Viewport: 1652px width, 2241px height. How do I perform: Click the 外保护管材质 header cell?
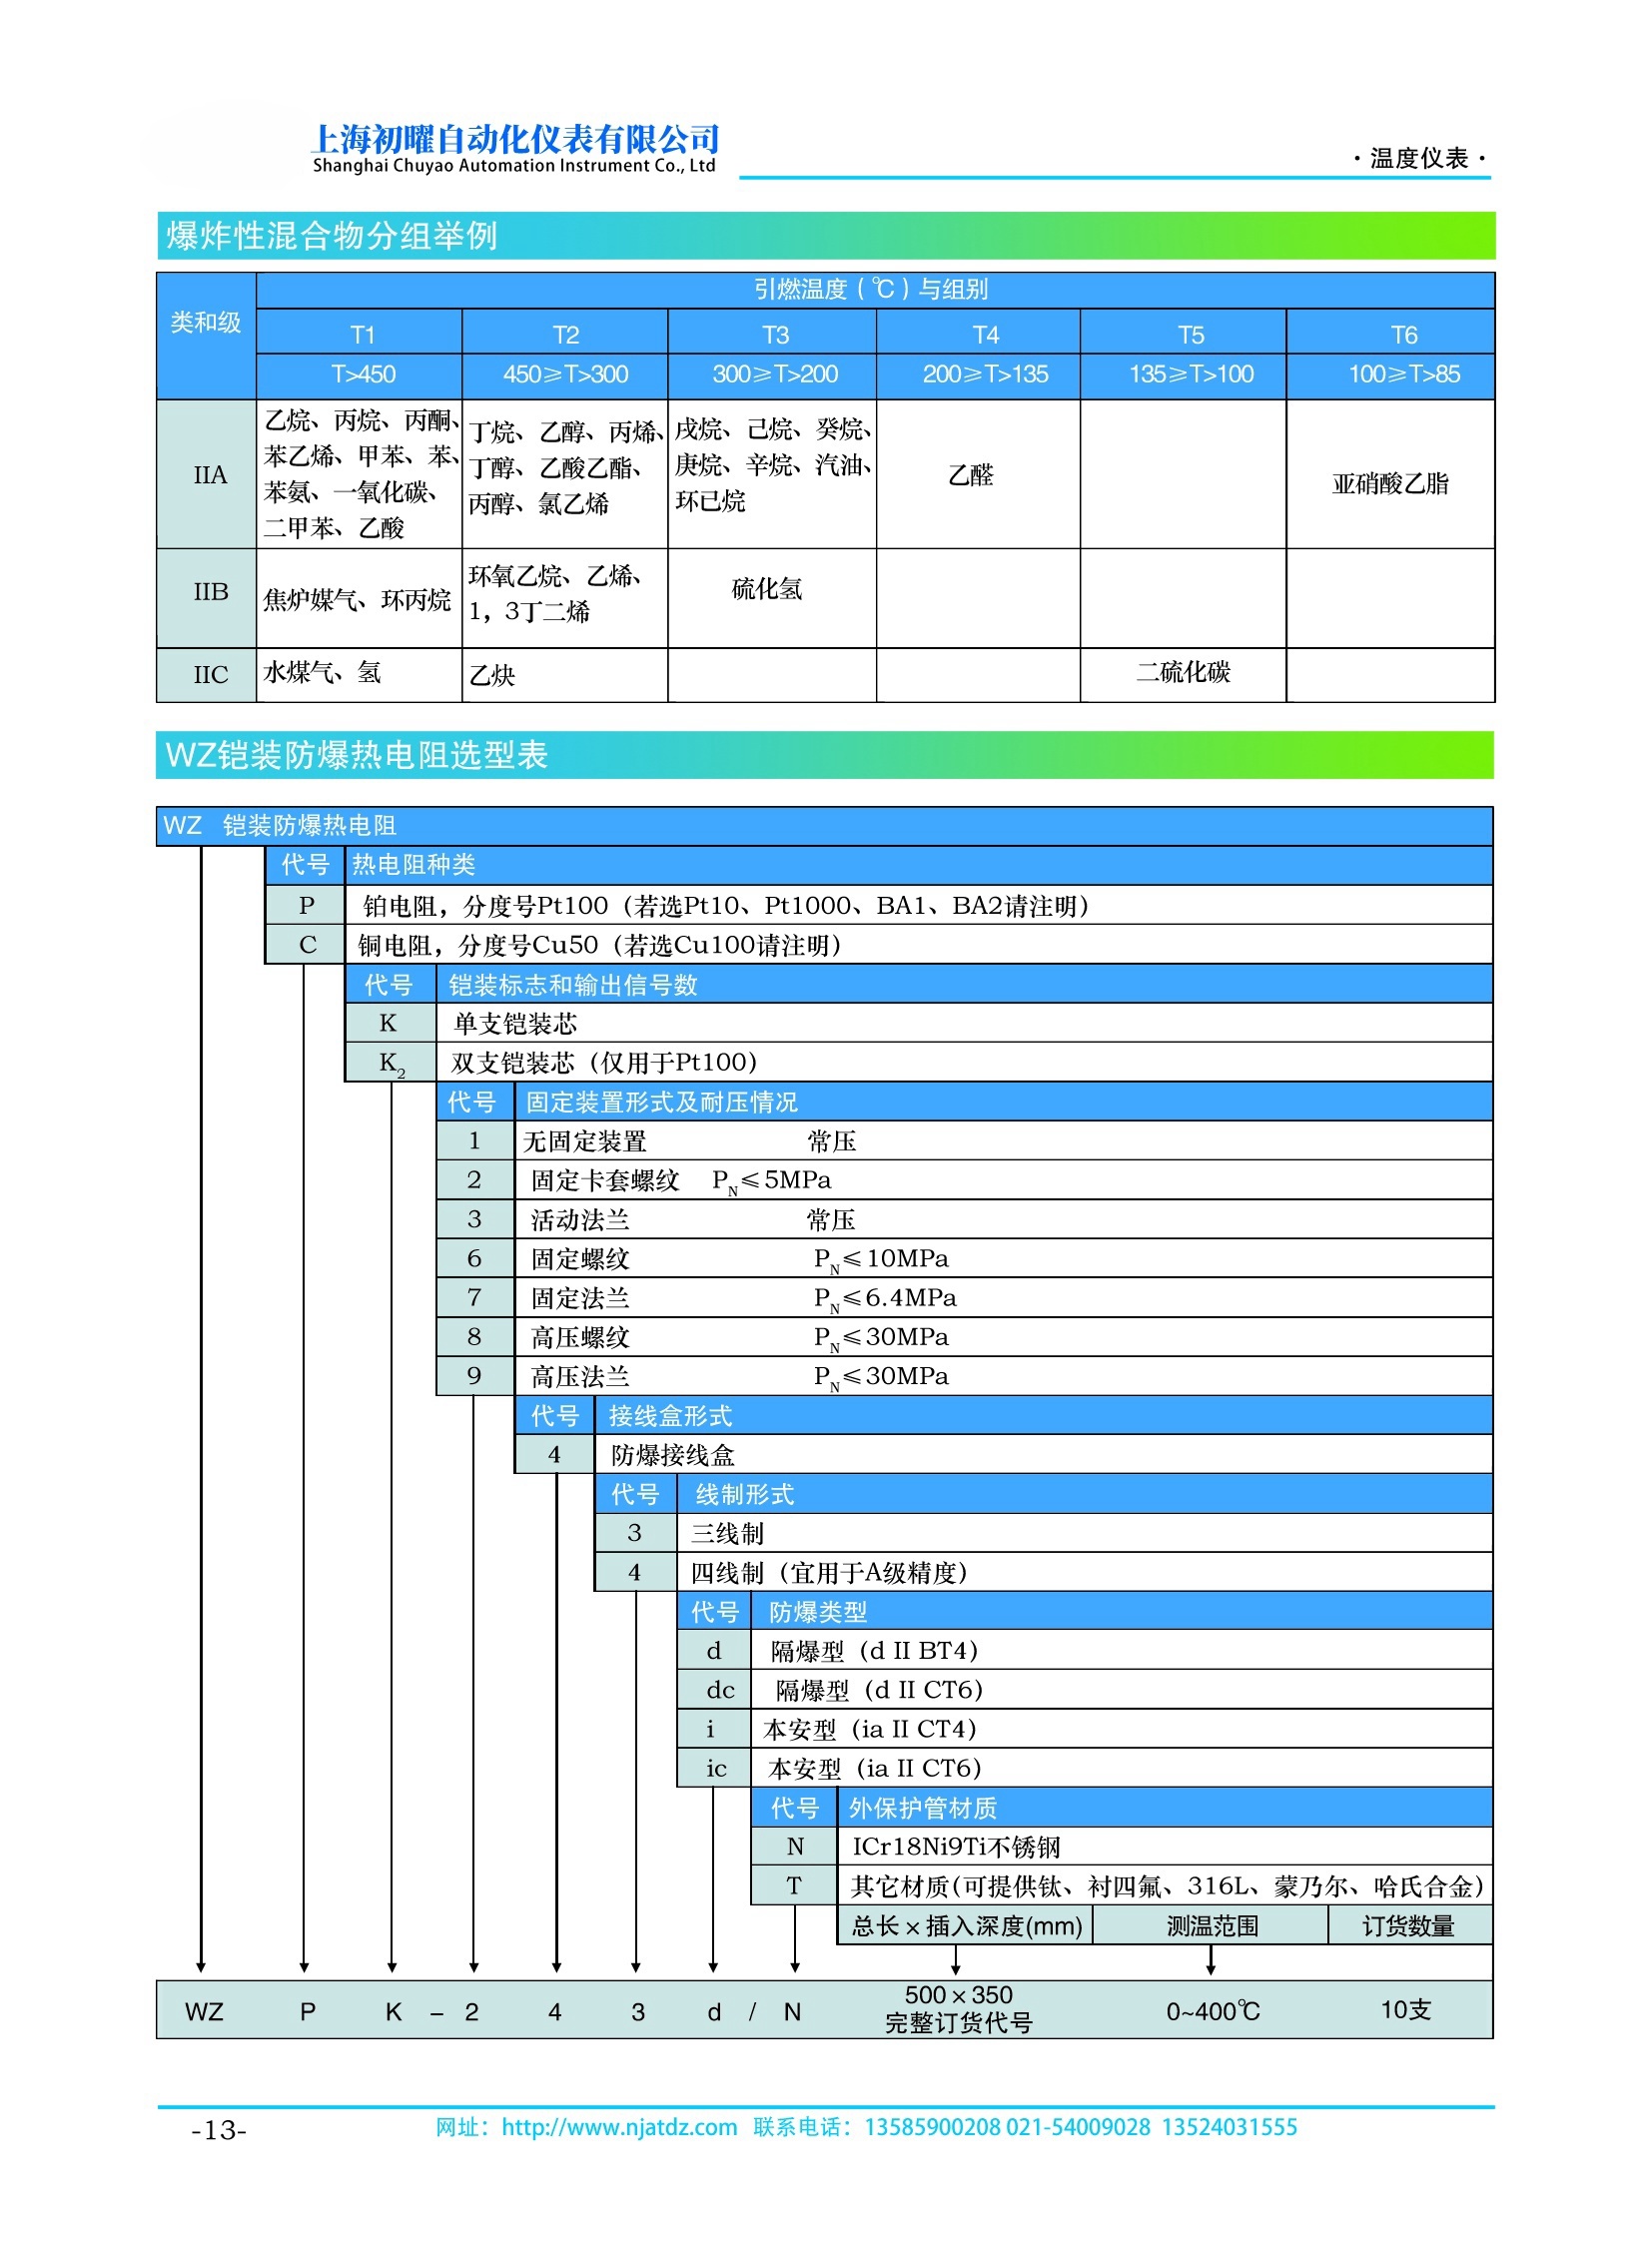point(922,1808)
